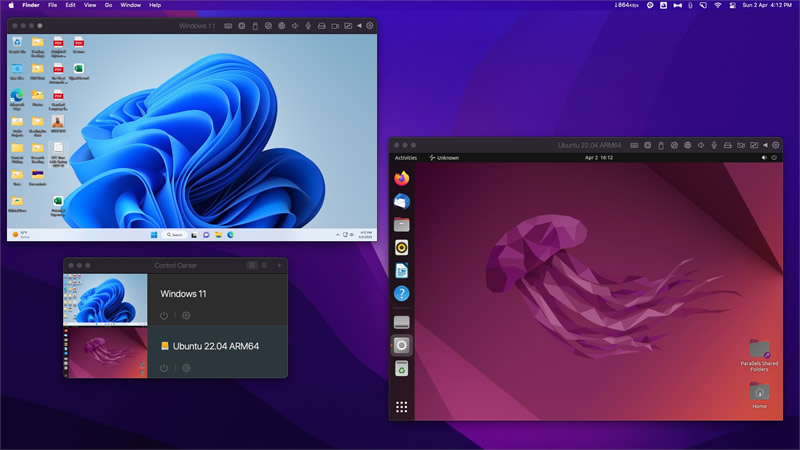
Task: Open Help icon in the Ubuntu dock
Action: tap(402, 293)
